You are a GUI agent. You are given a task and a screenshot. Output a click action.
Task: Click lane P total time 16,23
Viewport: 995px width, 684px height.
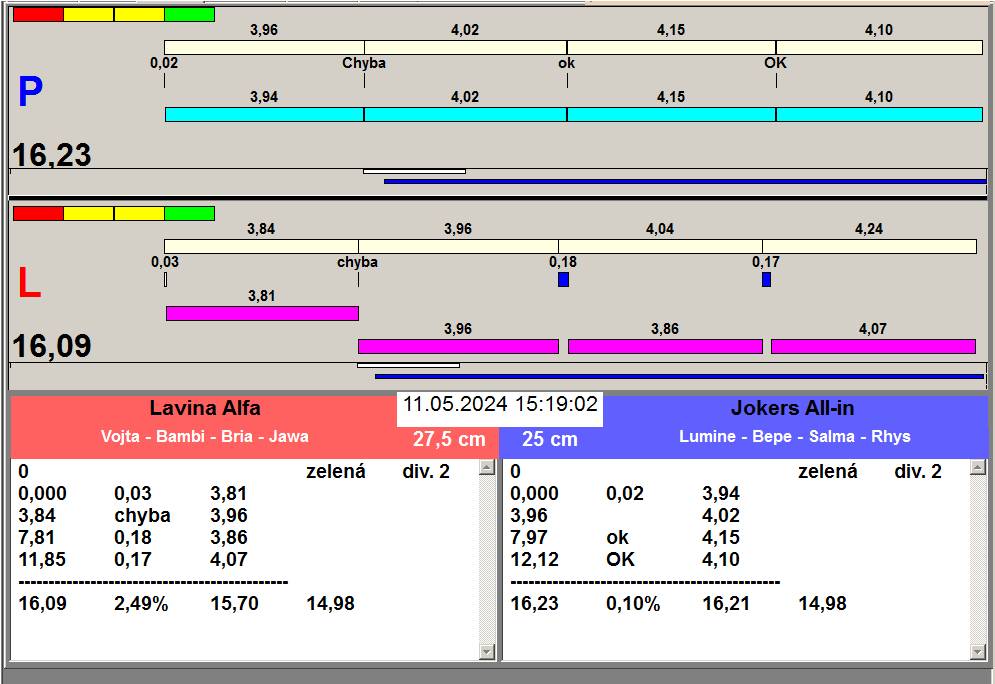coord(51,155)
